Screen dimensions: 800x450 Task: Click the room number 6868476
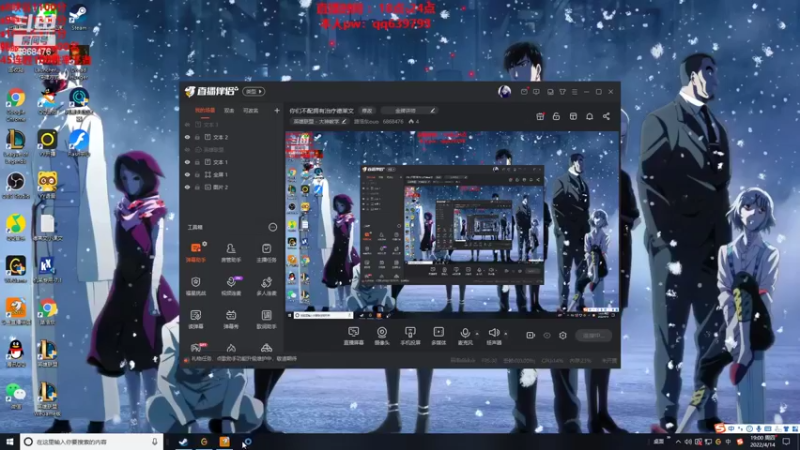[393, 121]
